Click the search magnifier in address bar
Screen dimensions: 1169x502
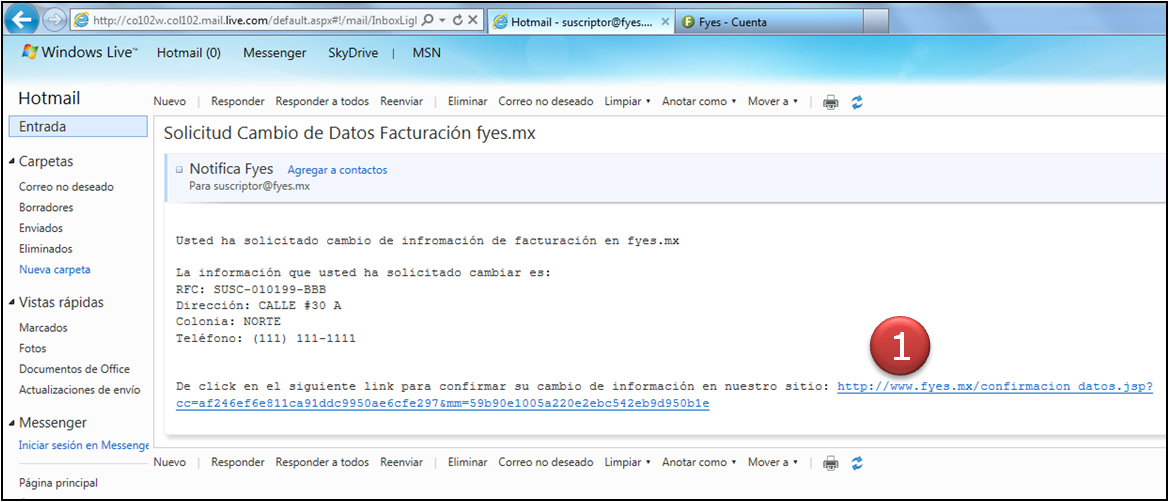(x=427, y=21)
